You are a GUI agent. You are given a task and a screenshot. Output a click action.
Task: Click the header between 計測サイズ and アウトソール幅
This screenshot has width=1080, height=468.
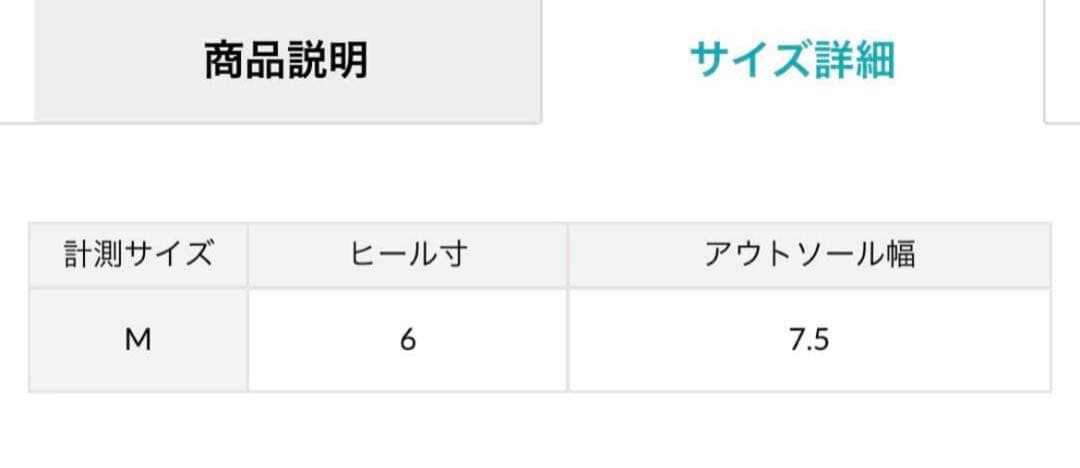408,255
